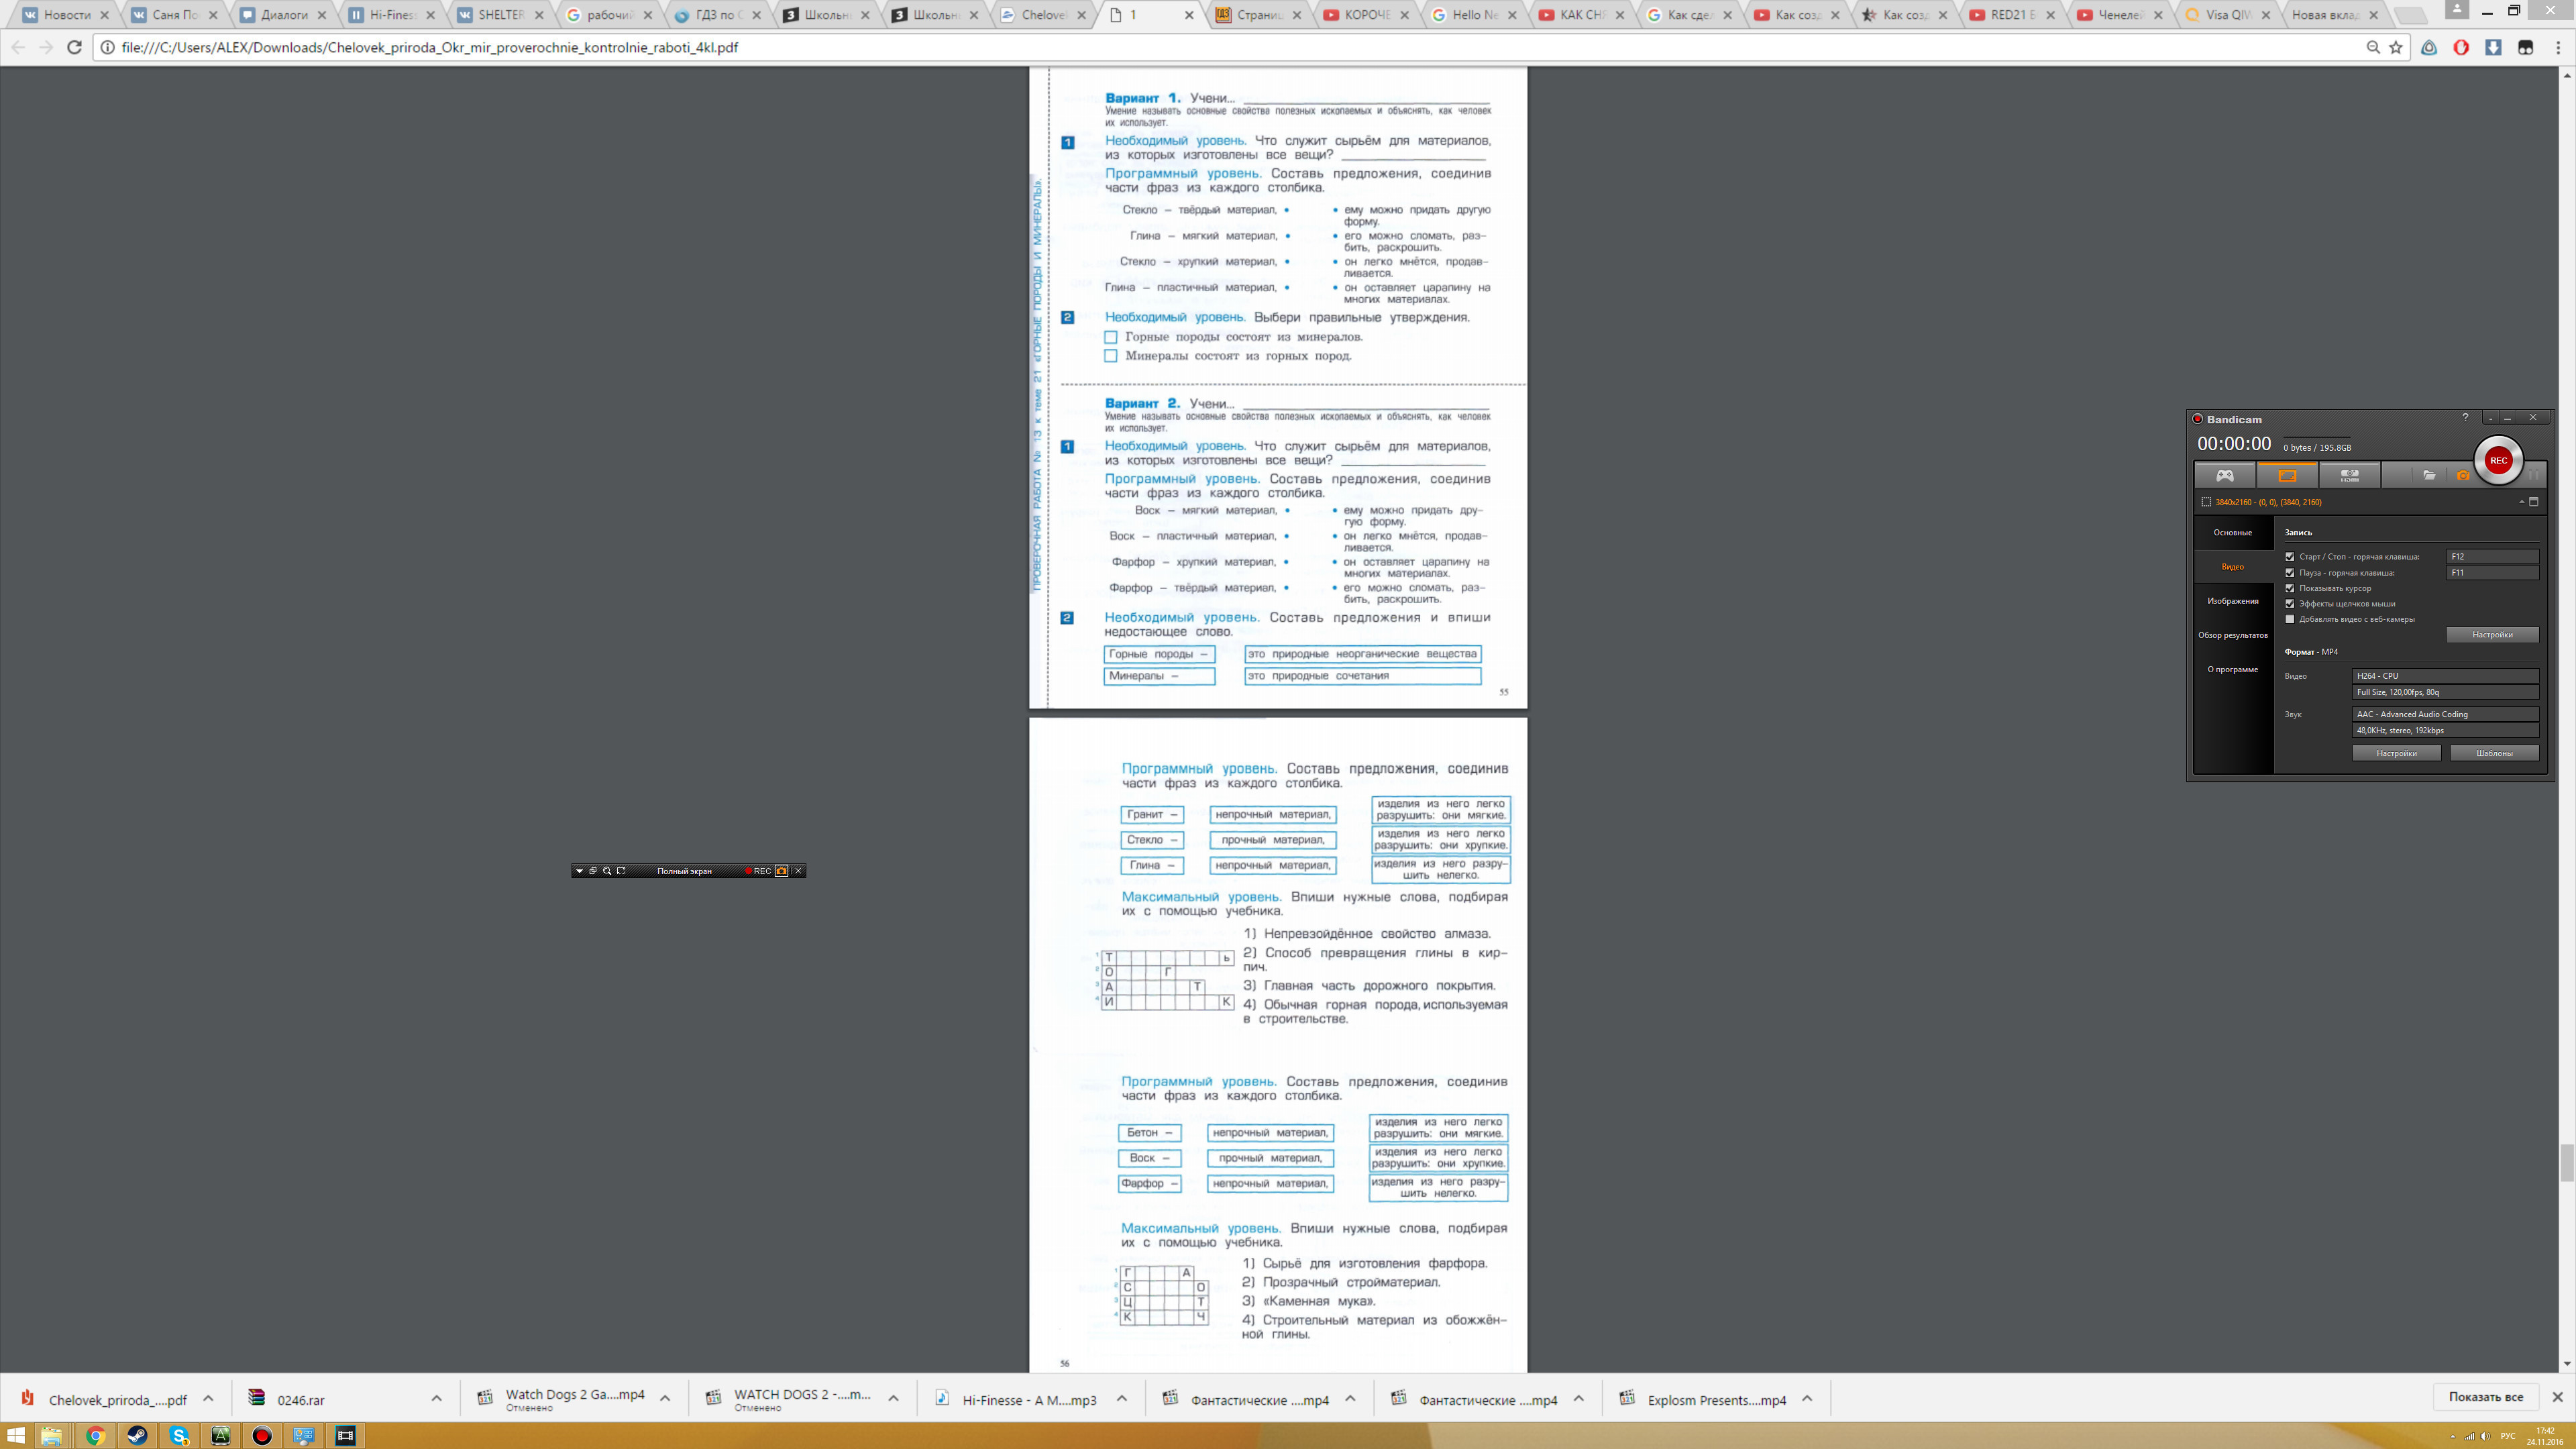Bookmark page with star icon in address bar
This screenshot has height=1449, width=2576.
(x=2396, y=47)
